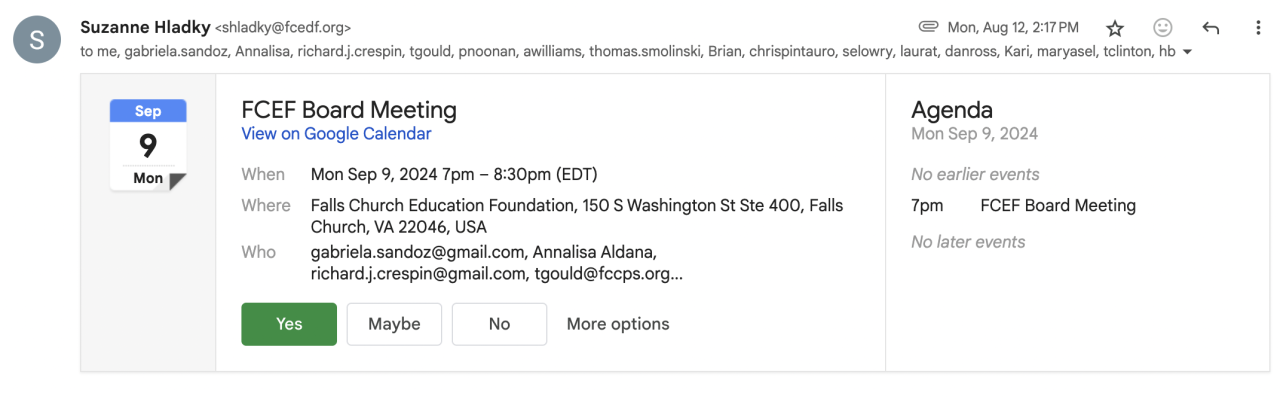Image resolution: width=1280 pixels, height=402 pixels.
Task: Click the Falls Church Education Foundation address
Action: [x=576, y=216]
